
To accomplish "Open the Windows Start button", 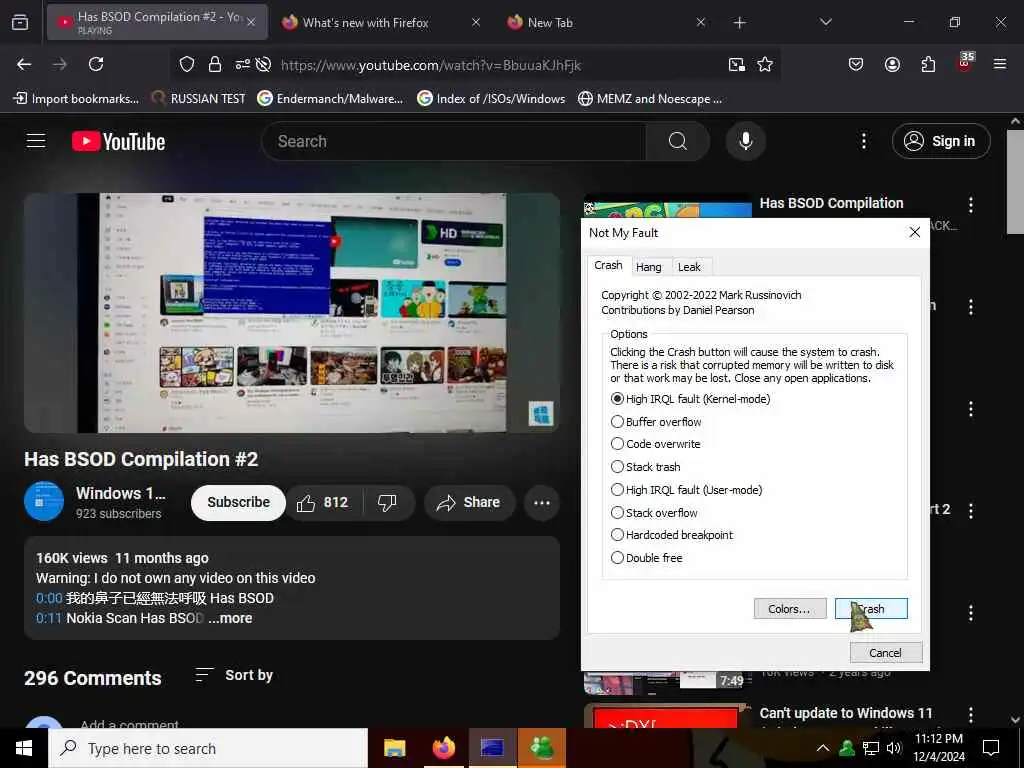I will 24,748.
